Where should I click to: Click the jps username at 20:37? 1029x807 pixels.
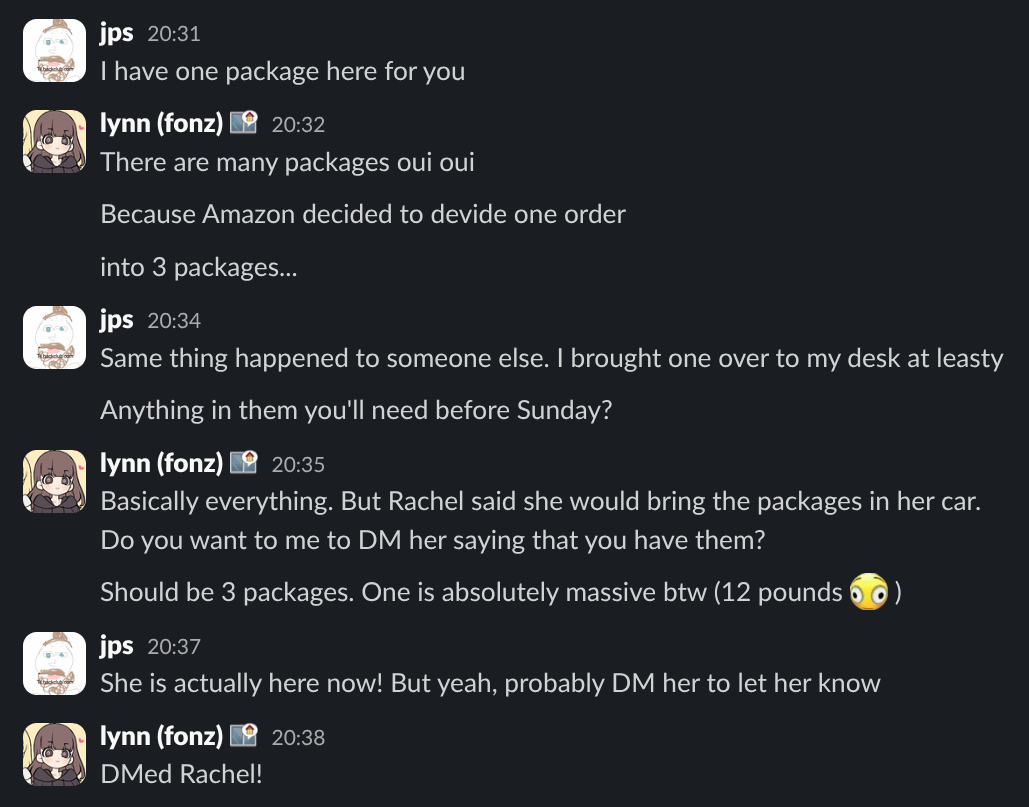[116, 645]
